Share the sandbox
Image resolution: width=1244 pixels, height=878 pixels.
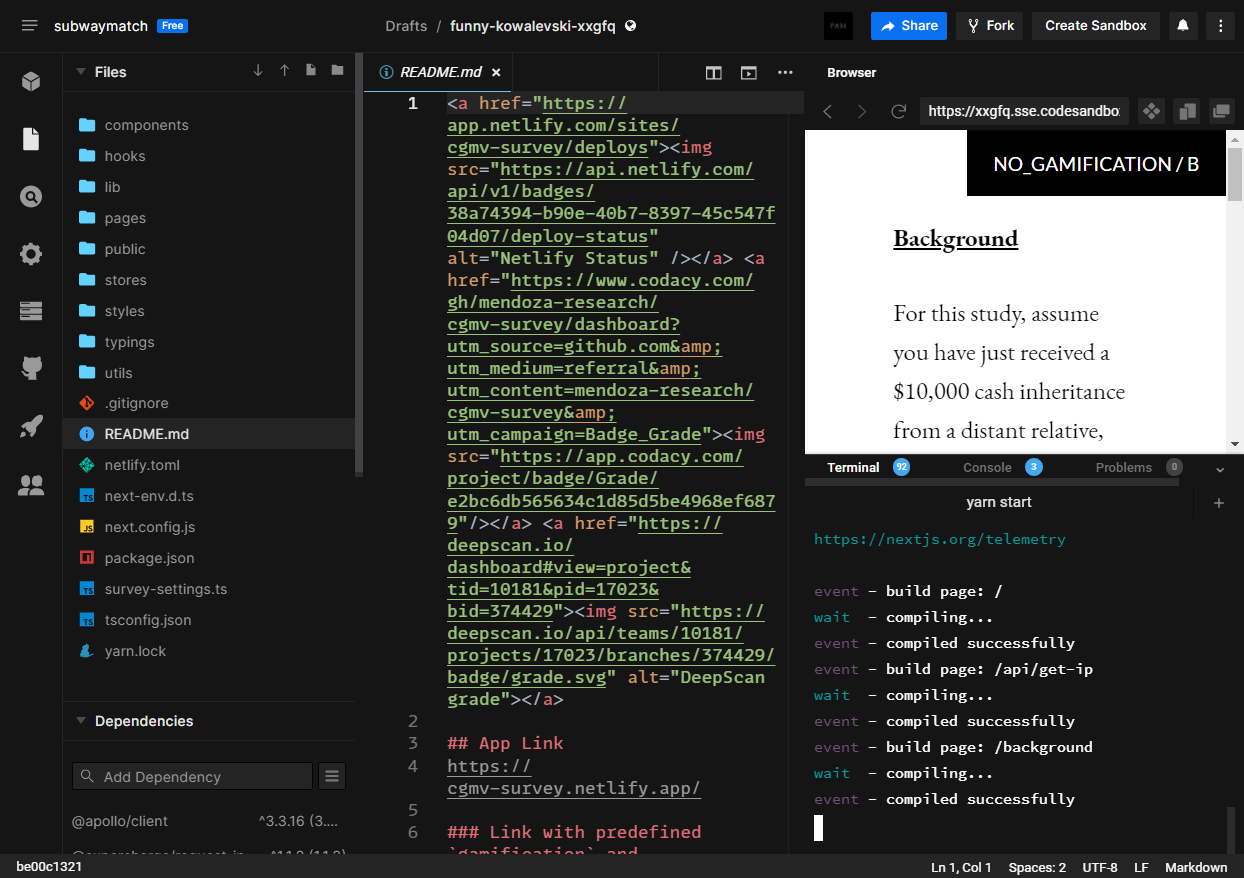pos(908,25)
